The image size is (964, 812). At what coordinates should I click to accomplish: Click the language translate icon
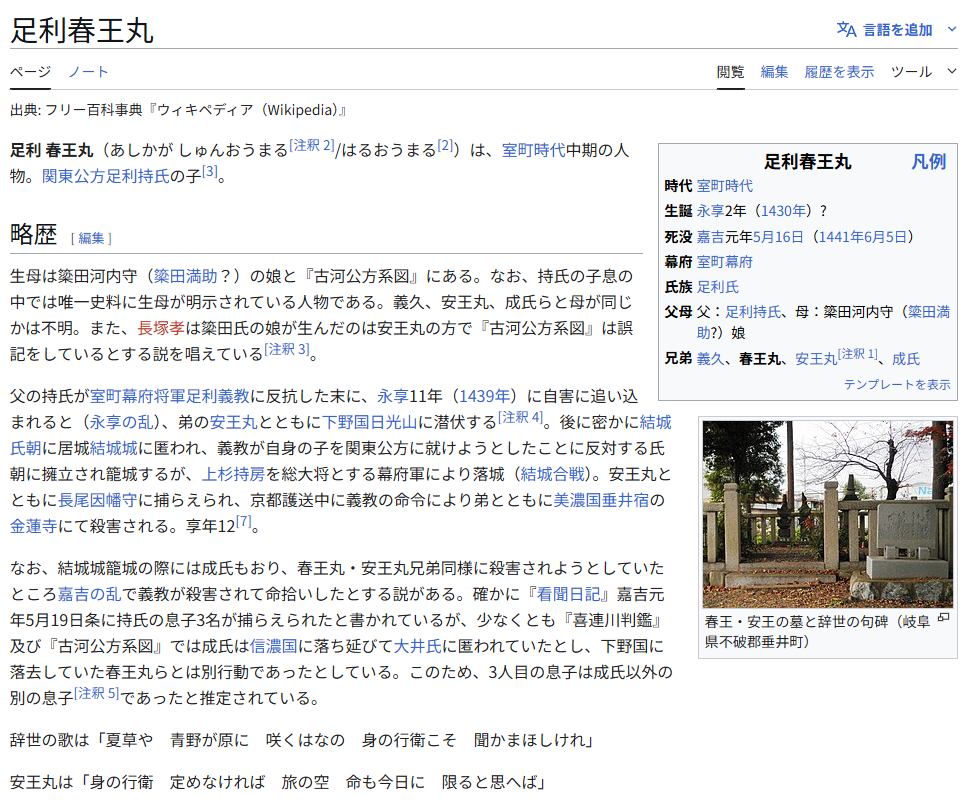tap(846, 29)
